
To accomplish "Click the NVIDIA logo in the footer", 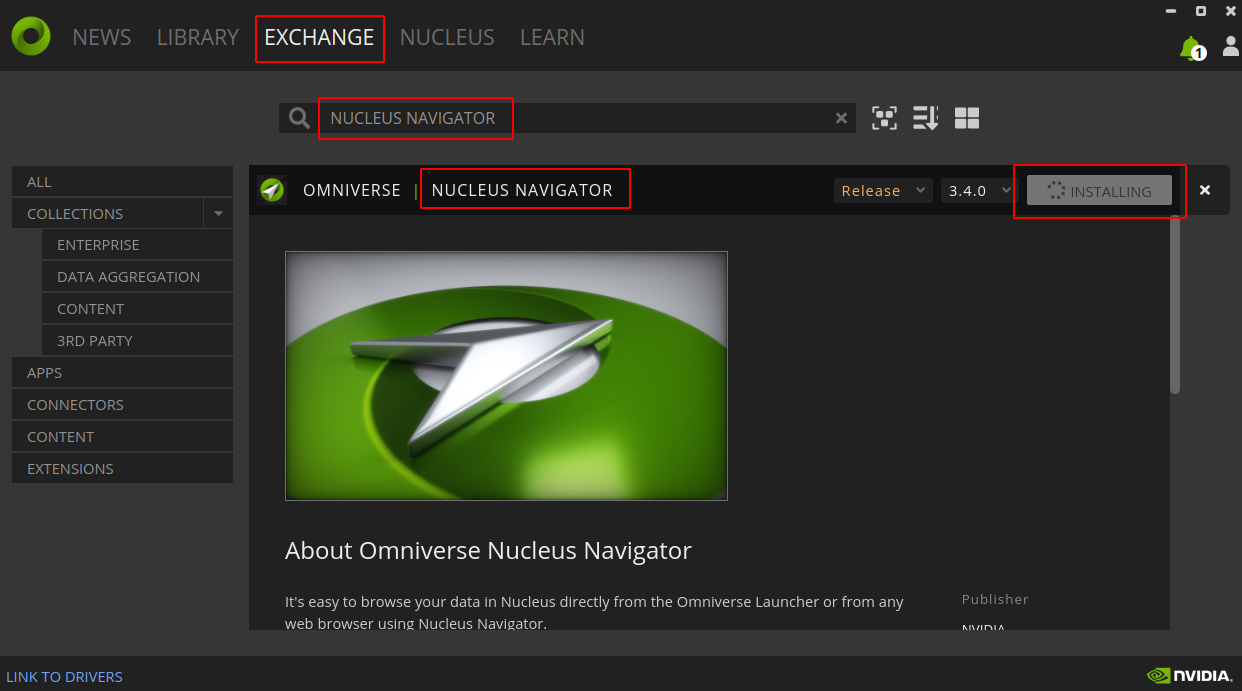I will pos(1191,676).
